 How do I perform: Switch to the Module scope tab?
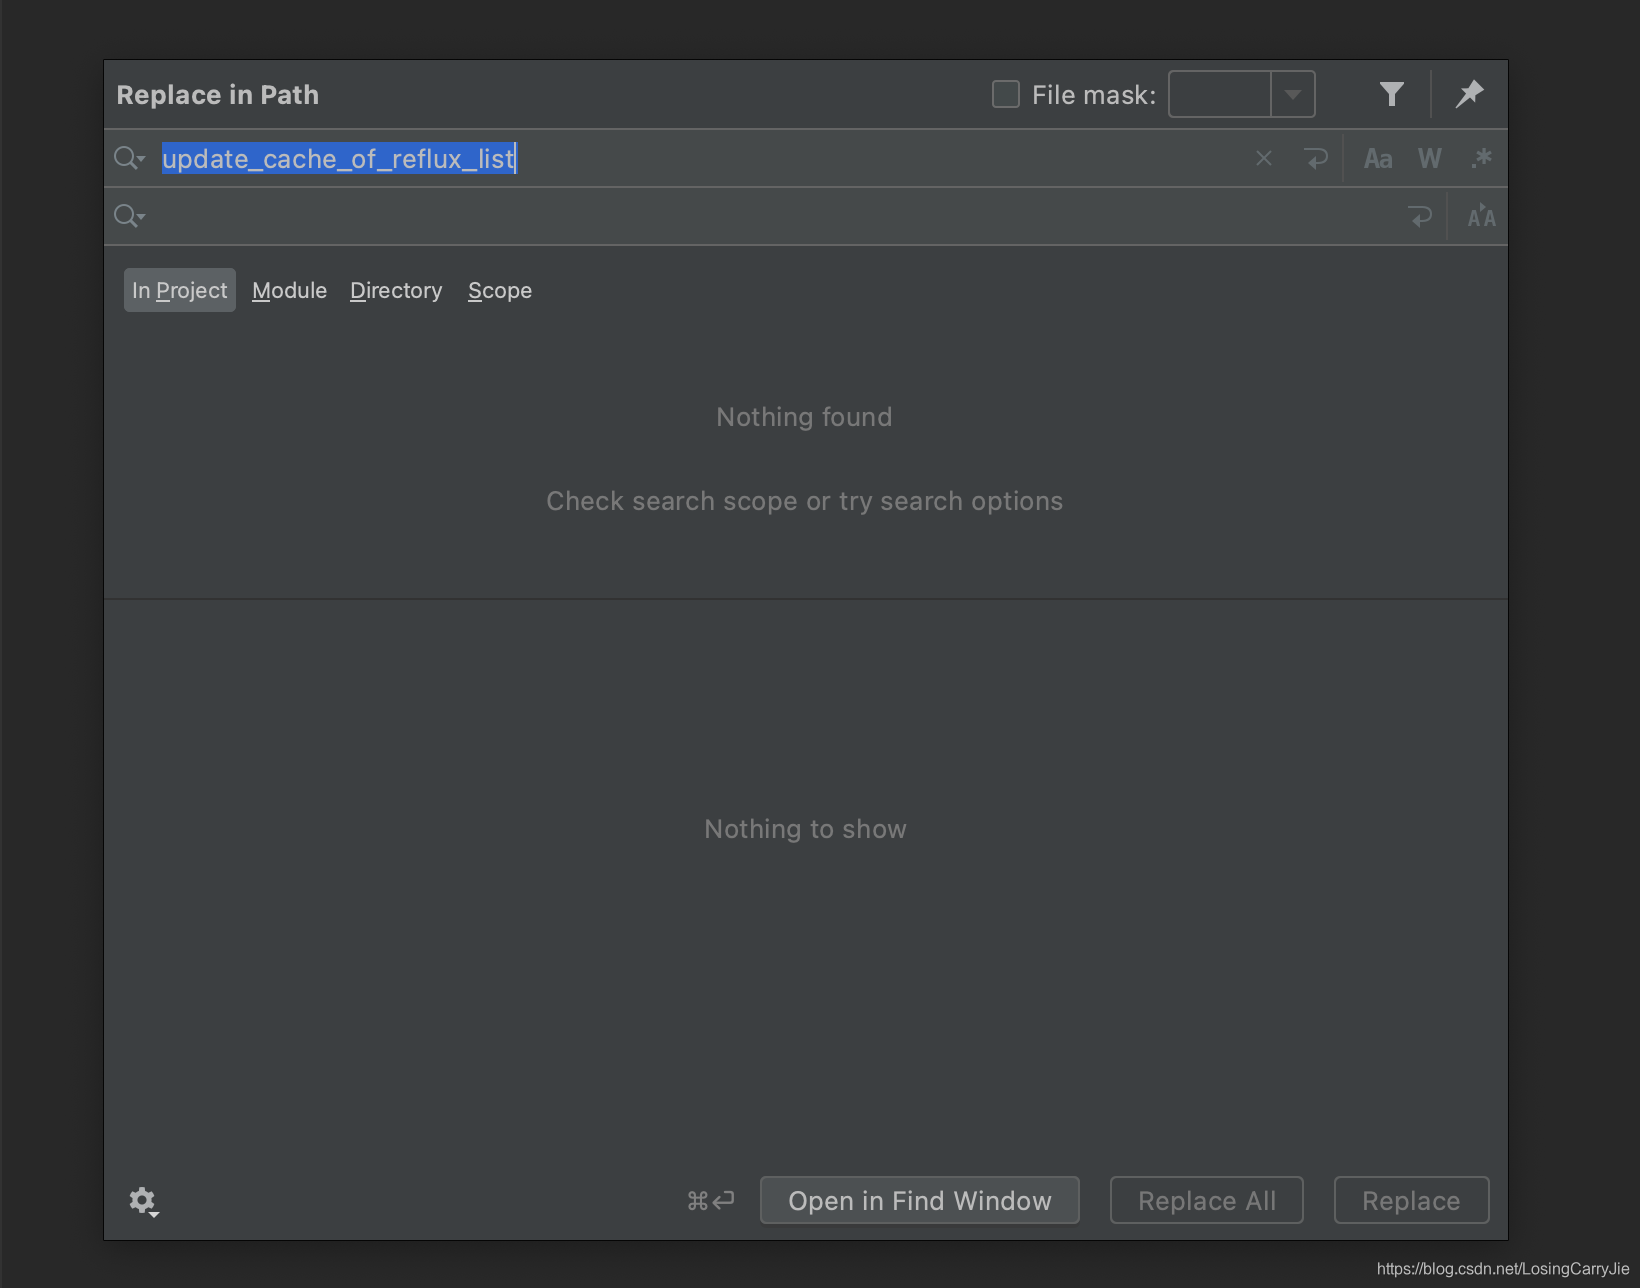pos(289,290)
